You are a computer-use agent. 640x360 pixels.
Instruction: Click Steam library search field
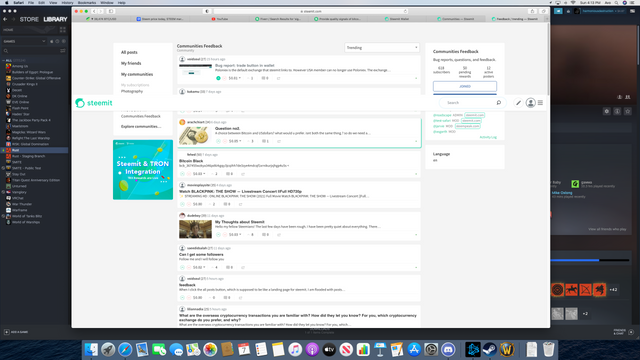31,51
